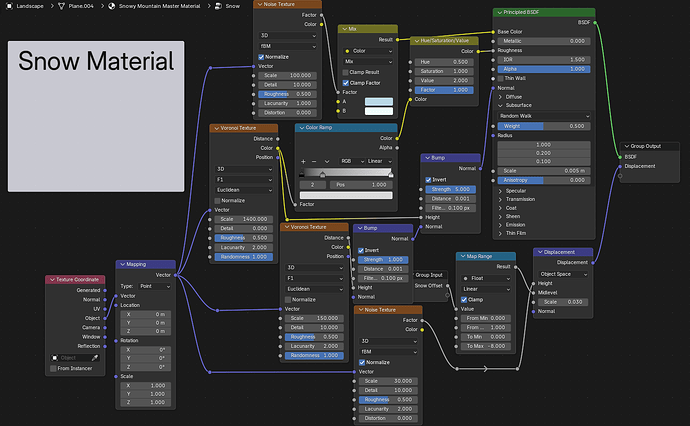Click Mix node color swatch A

point(379,102)
